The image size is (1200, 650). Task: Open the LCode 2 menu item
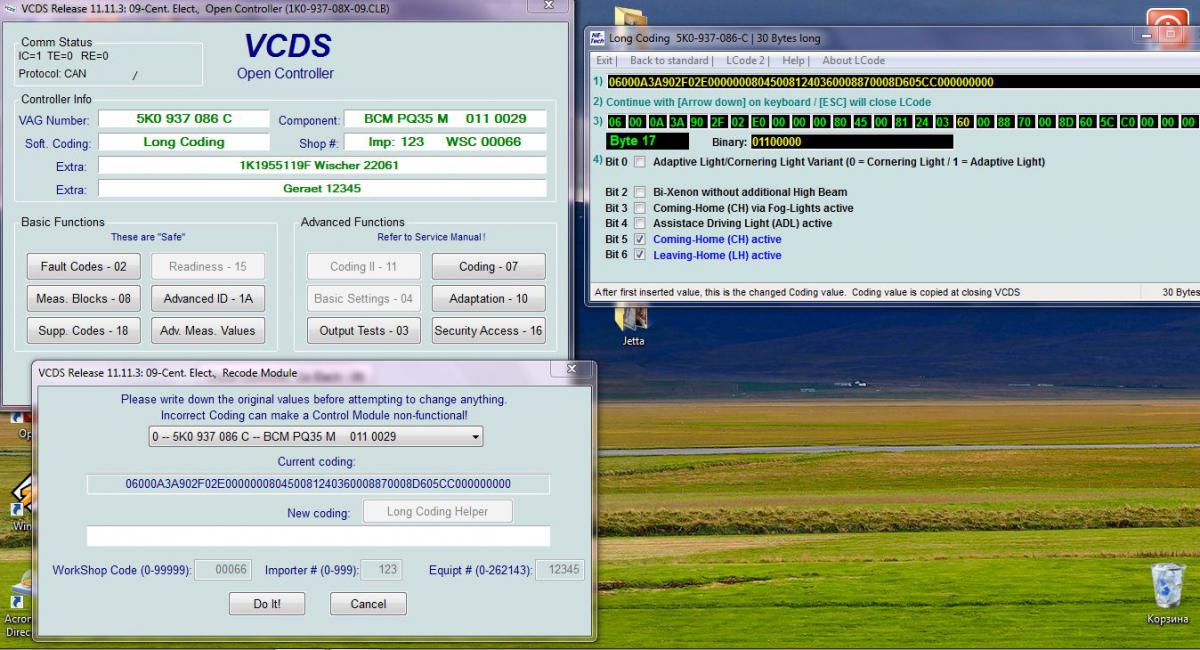[747, 61]
